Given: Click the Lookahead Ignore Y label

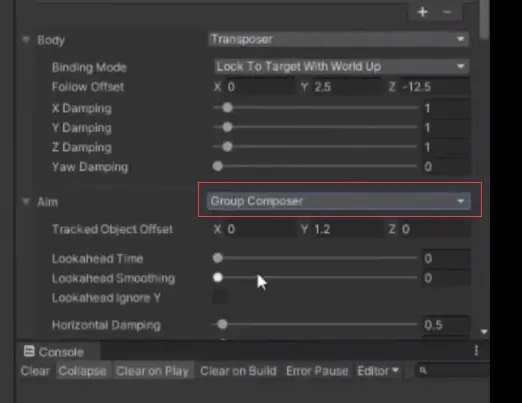Looking at the screenshot, I should (106, 298).
